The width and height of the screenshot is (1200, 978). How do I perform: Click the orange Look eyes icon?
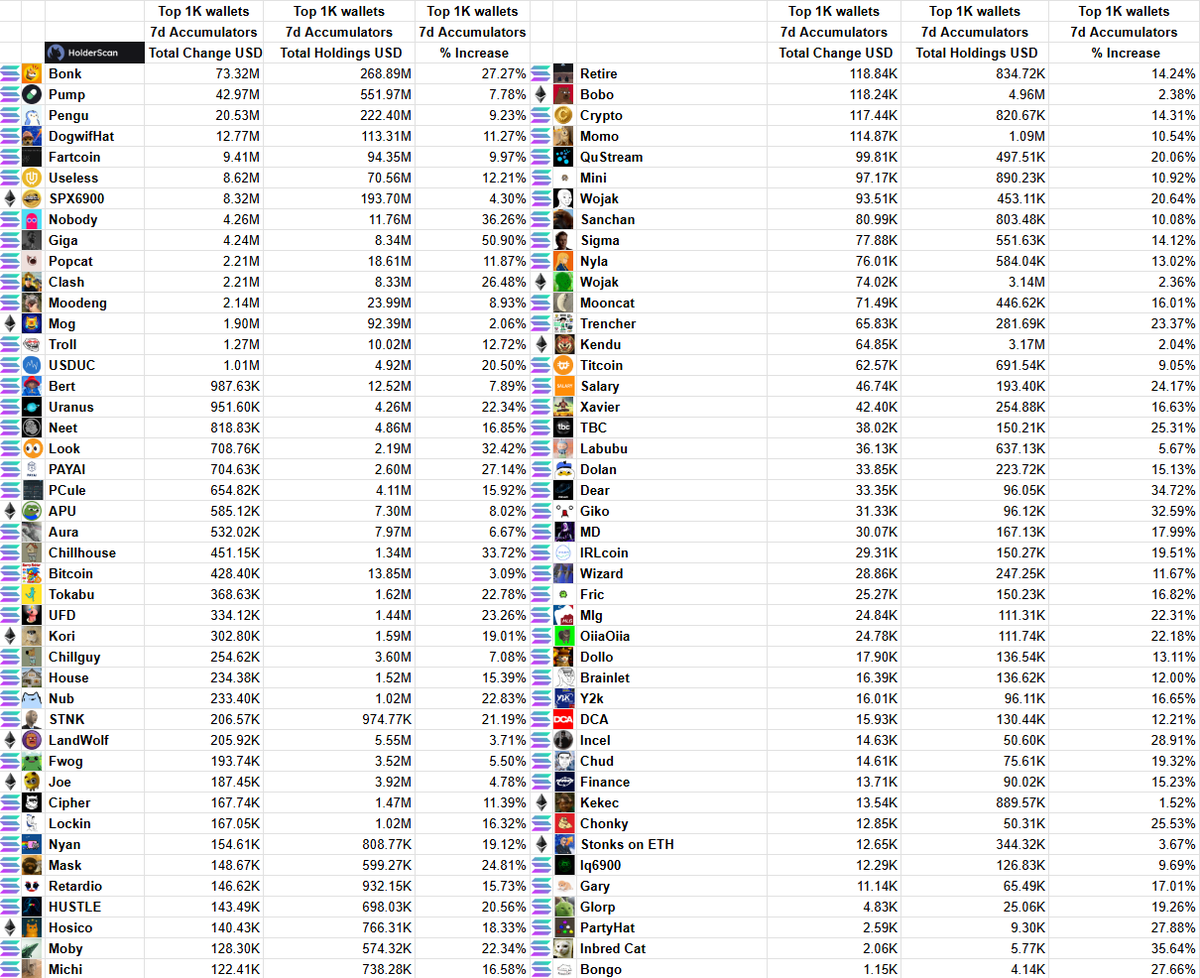(33, 449)
